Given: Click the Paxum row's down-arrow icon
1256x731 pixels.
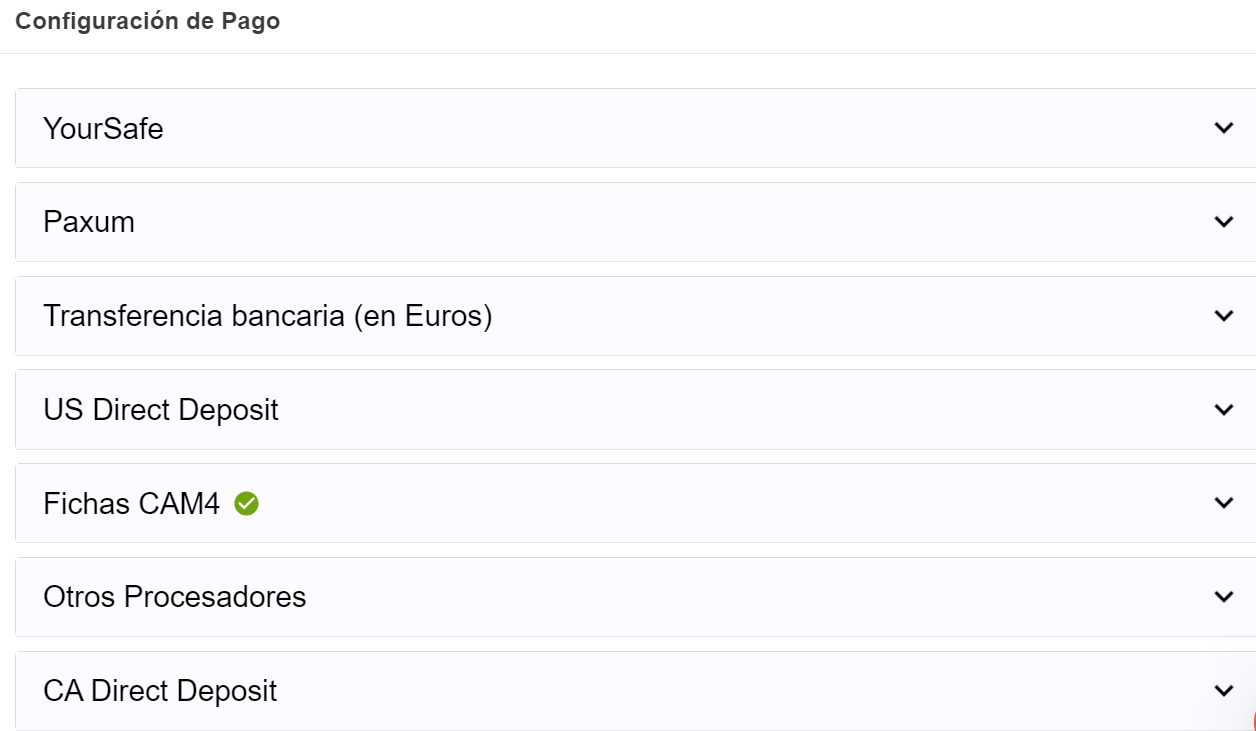Looking at the screenshot, I should coord(1223,222).
